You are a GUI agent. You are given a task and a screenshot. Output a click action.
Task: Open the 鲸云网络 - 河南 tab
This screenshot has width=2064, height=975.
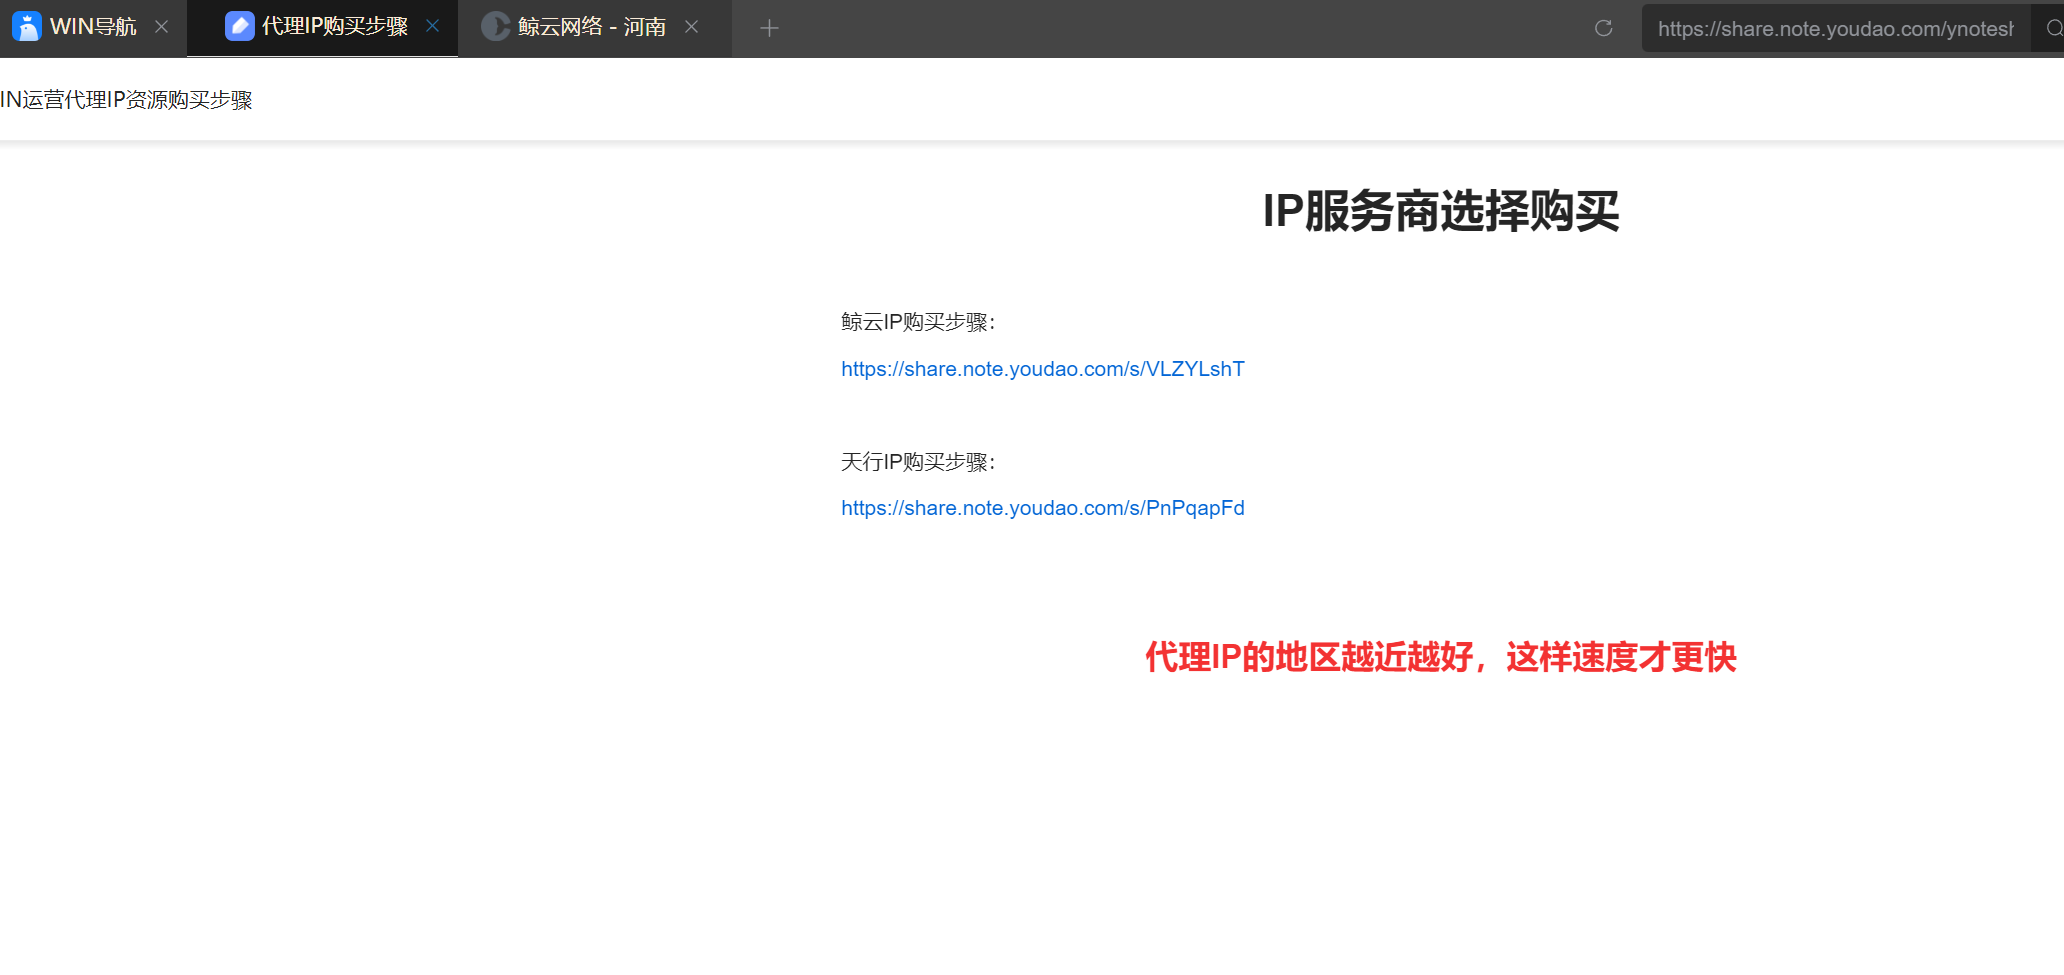(x=594, y=27)
